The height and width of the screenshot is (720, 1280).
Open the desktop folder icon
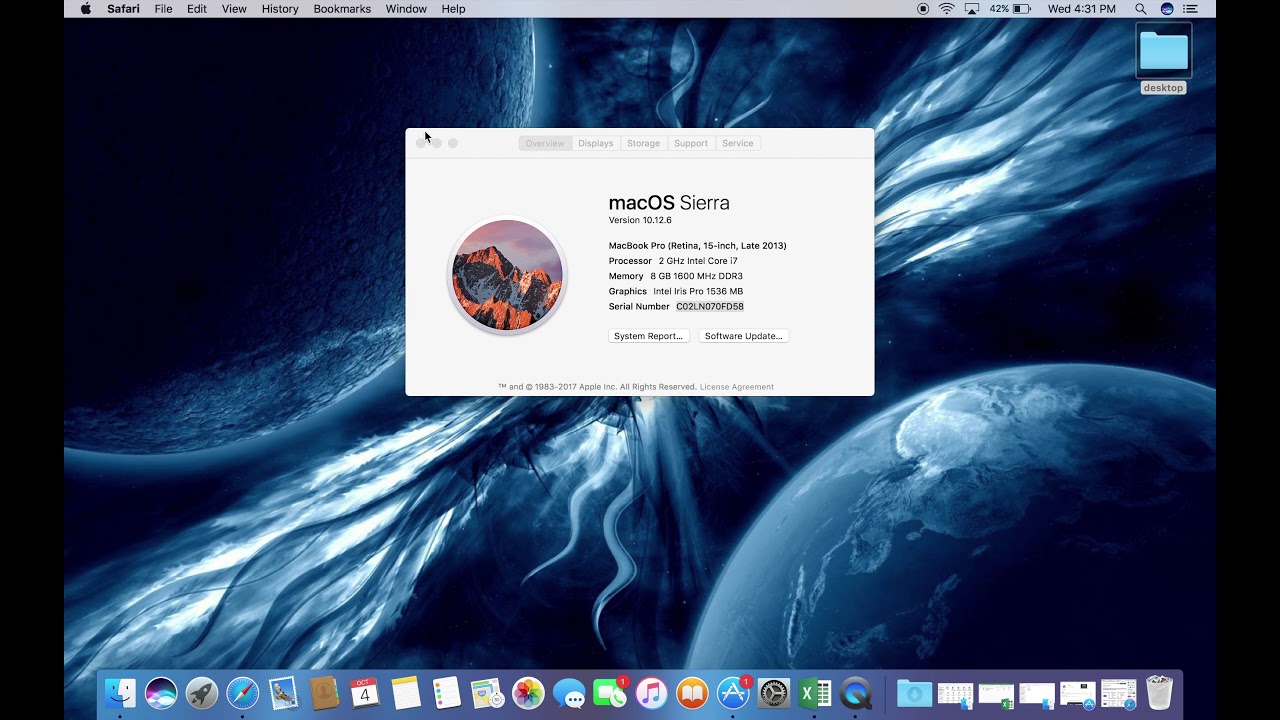tap(1163, 51)
